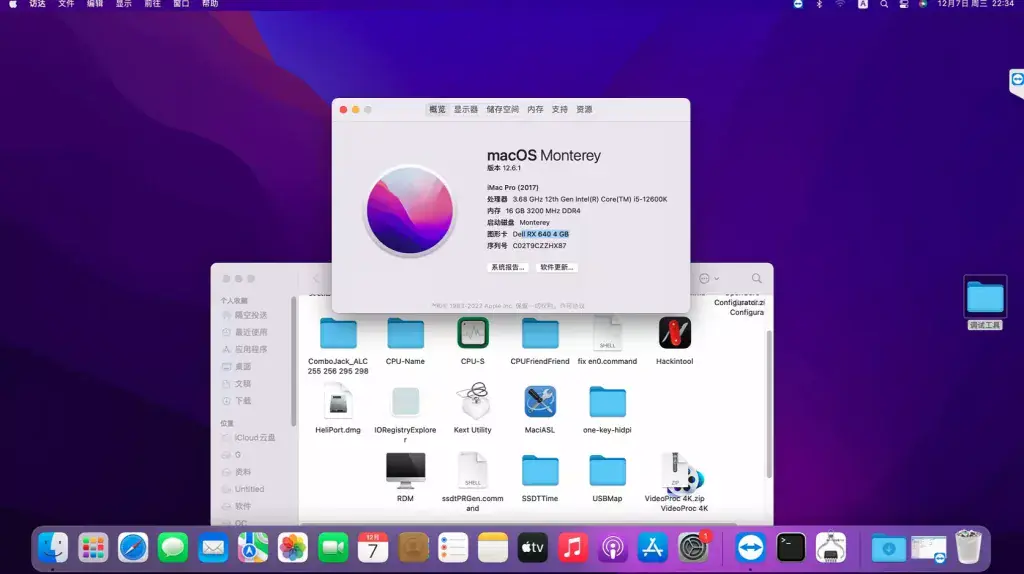Launch Terminal from the Dock
1024x574 pixels.
[790, 547]
